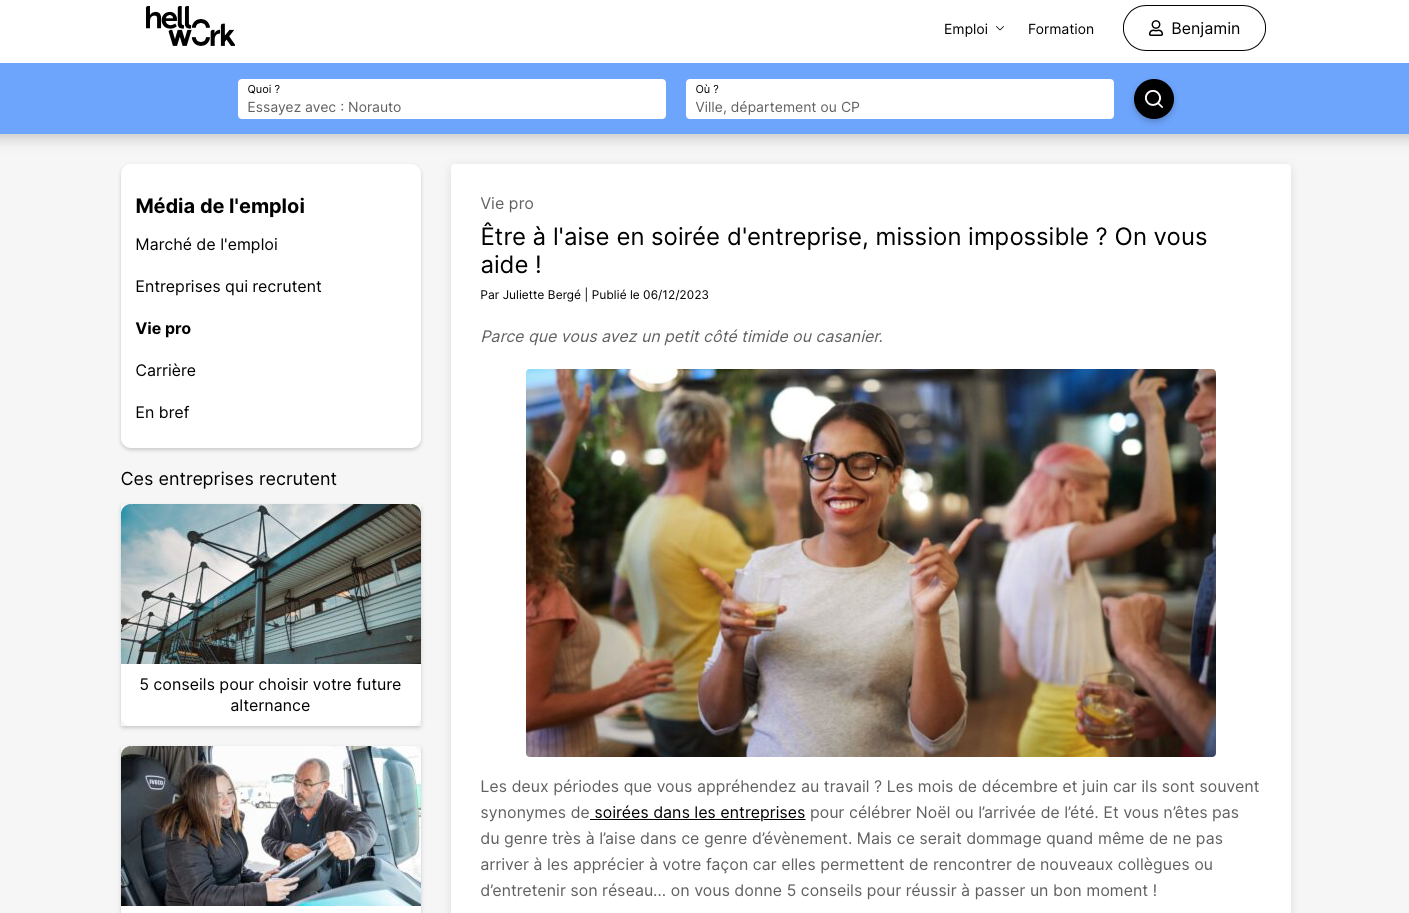Viewport: 1409px width, 913px height.
Task: Open the warehouse building article thumbnail
Action: tap(270, 584)
